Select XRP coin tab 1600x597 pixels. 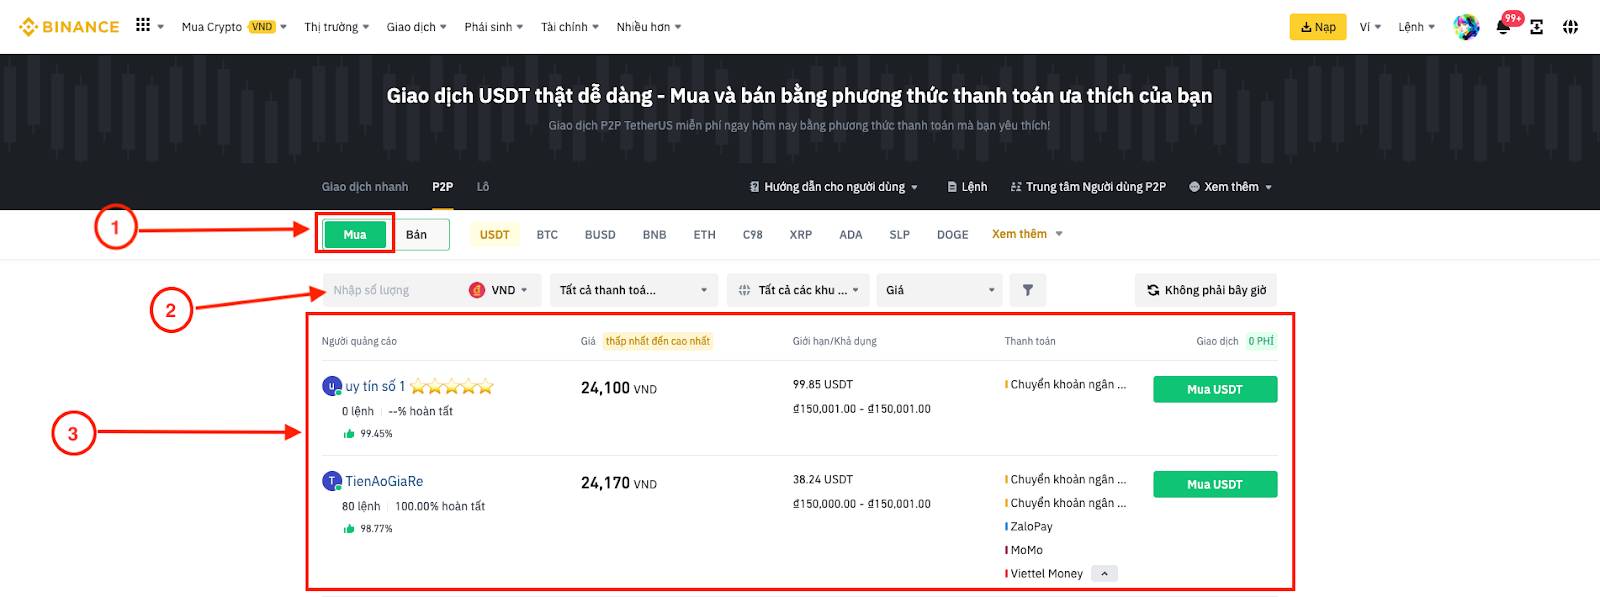pyautogui.click(x=801, y=235)
